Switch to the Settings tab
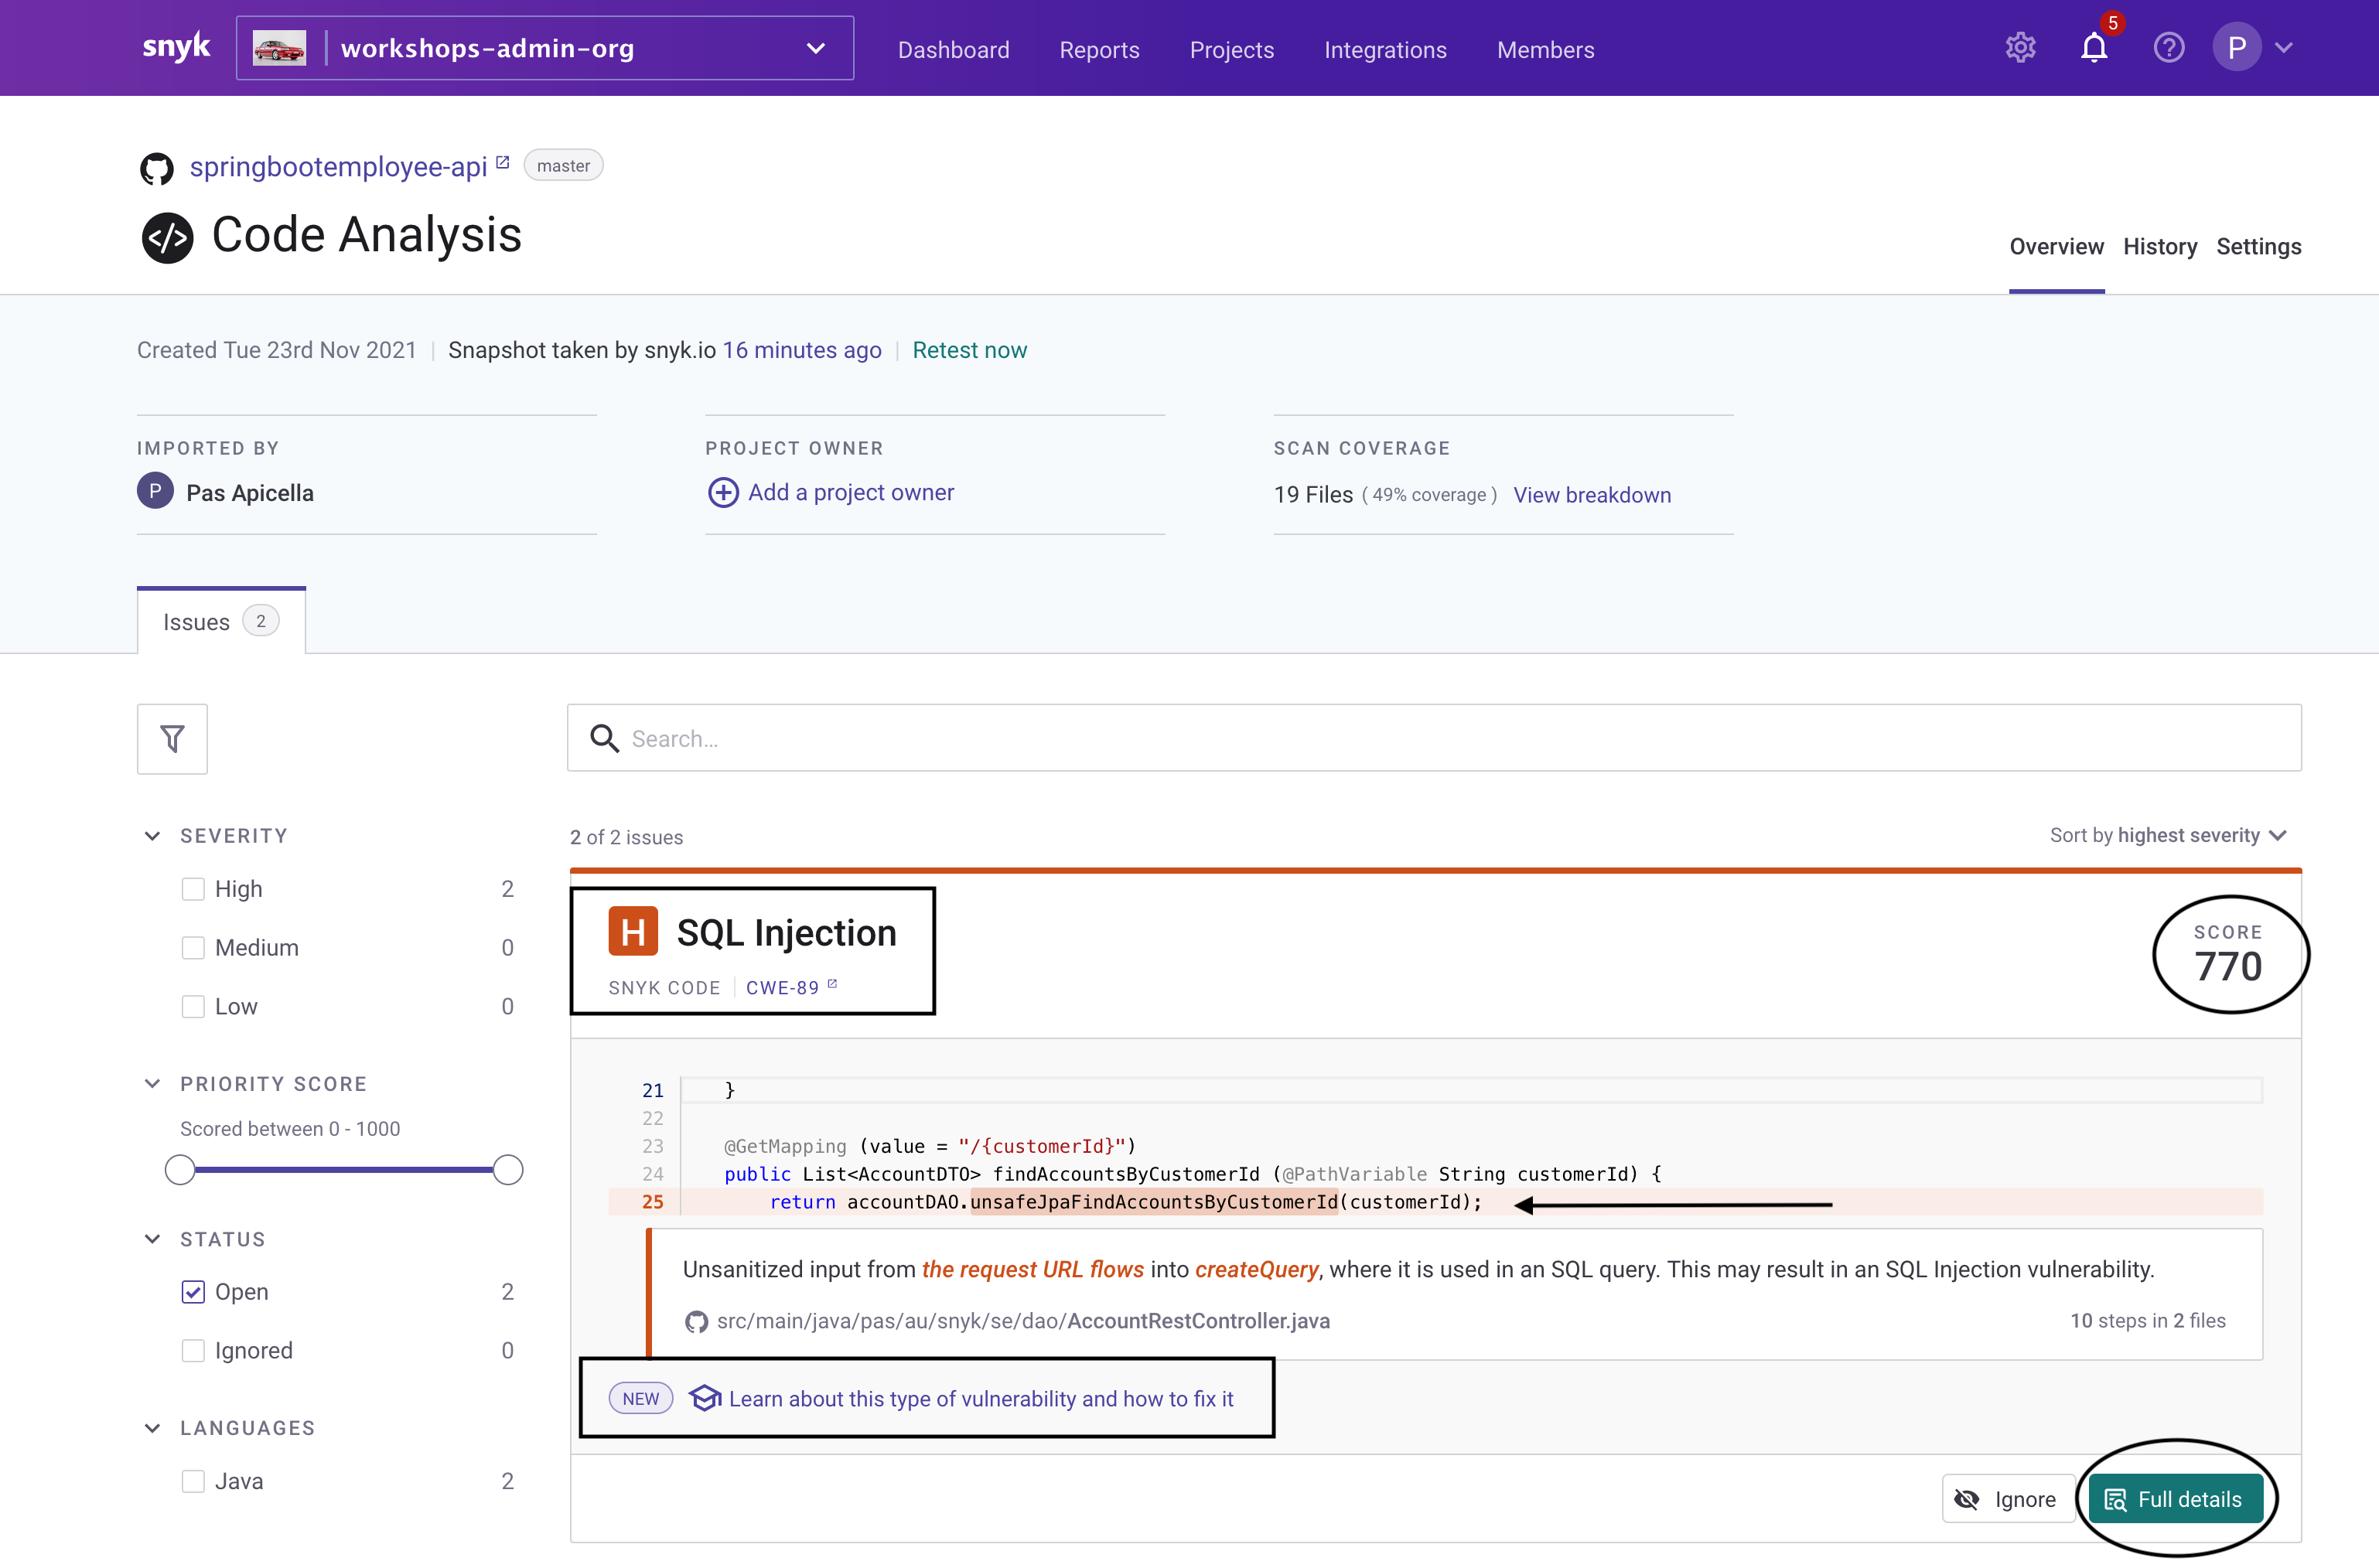This screenshot has height=1568, width=2379. (2258, 246)
